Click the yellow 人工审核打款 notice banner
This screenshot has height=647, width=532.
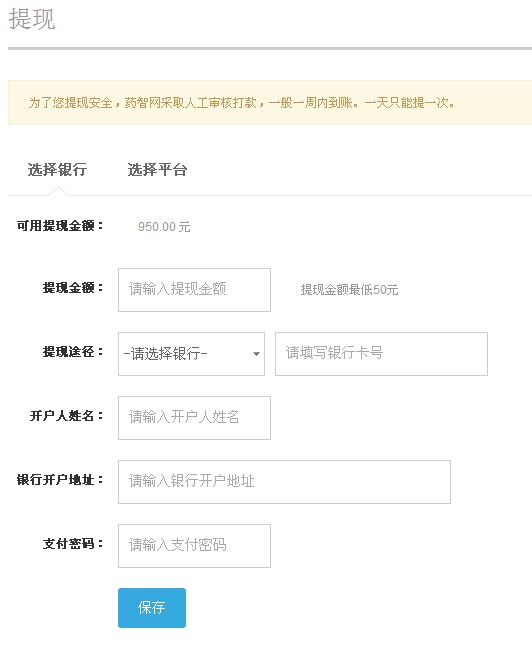(x=270, y=102)
